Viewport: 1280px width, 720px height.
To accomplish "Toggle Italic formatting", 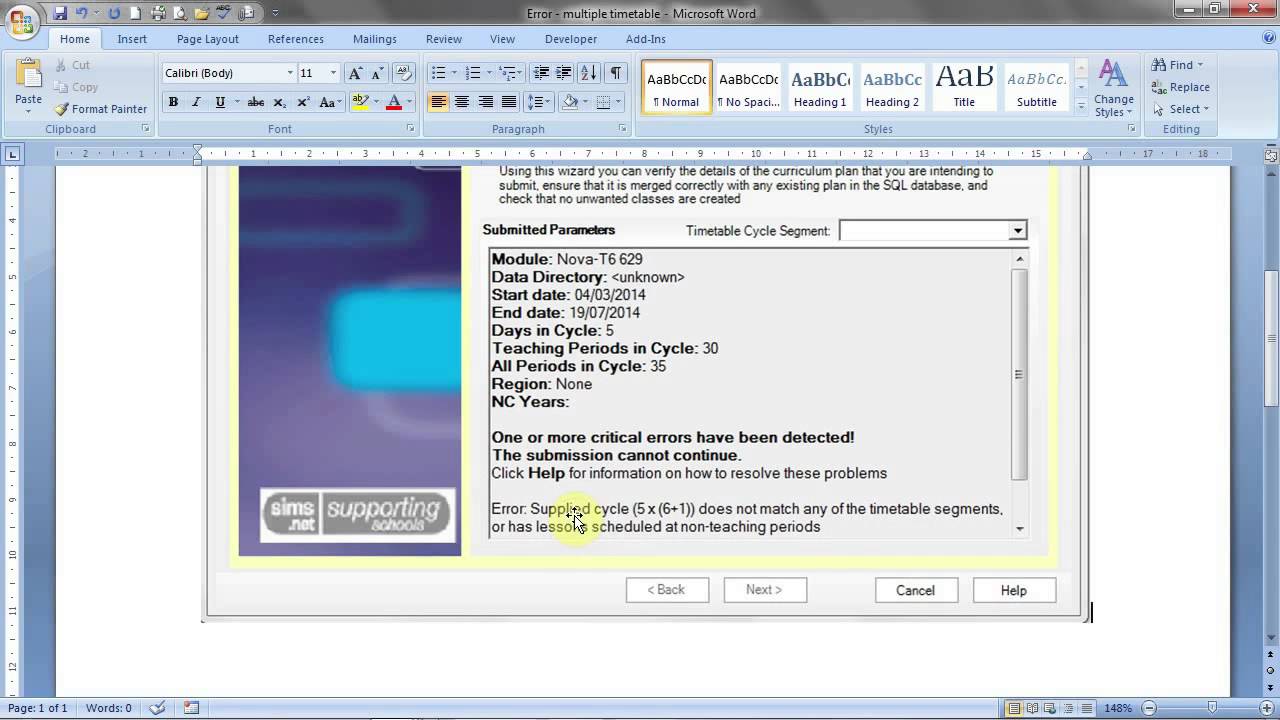I will pos(196,102).
